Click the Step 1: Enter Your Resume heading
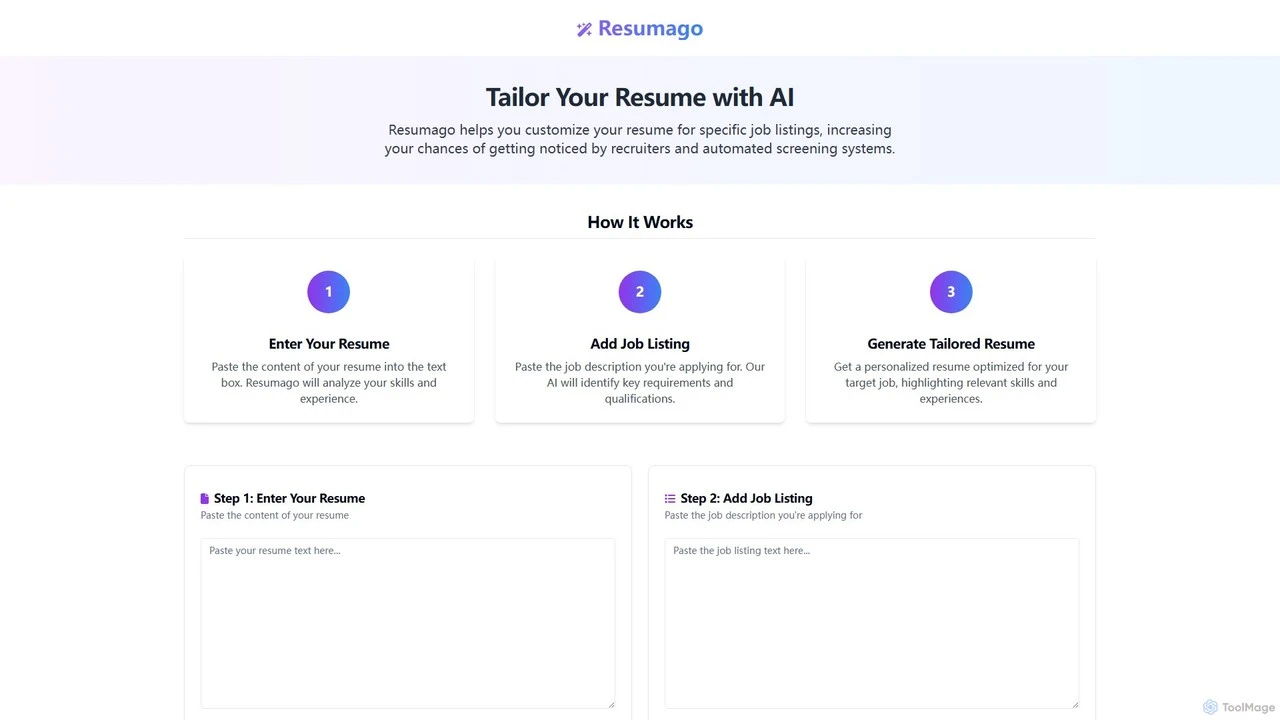Screen dimensions: 1280x720 click(x=289, y=498)
